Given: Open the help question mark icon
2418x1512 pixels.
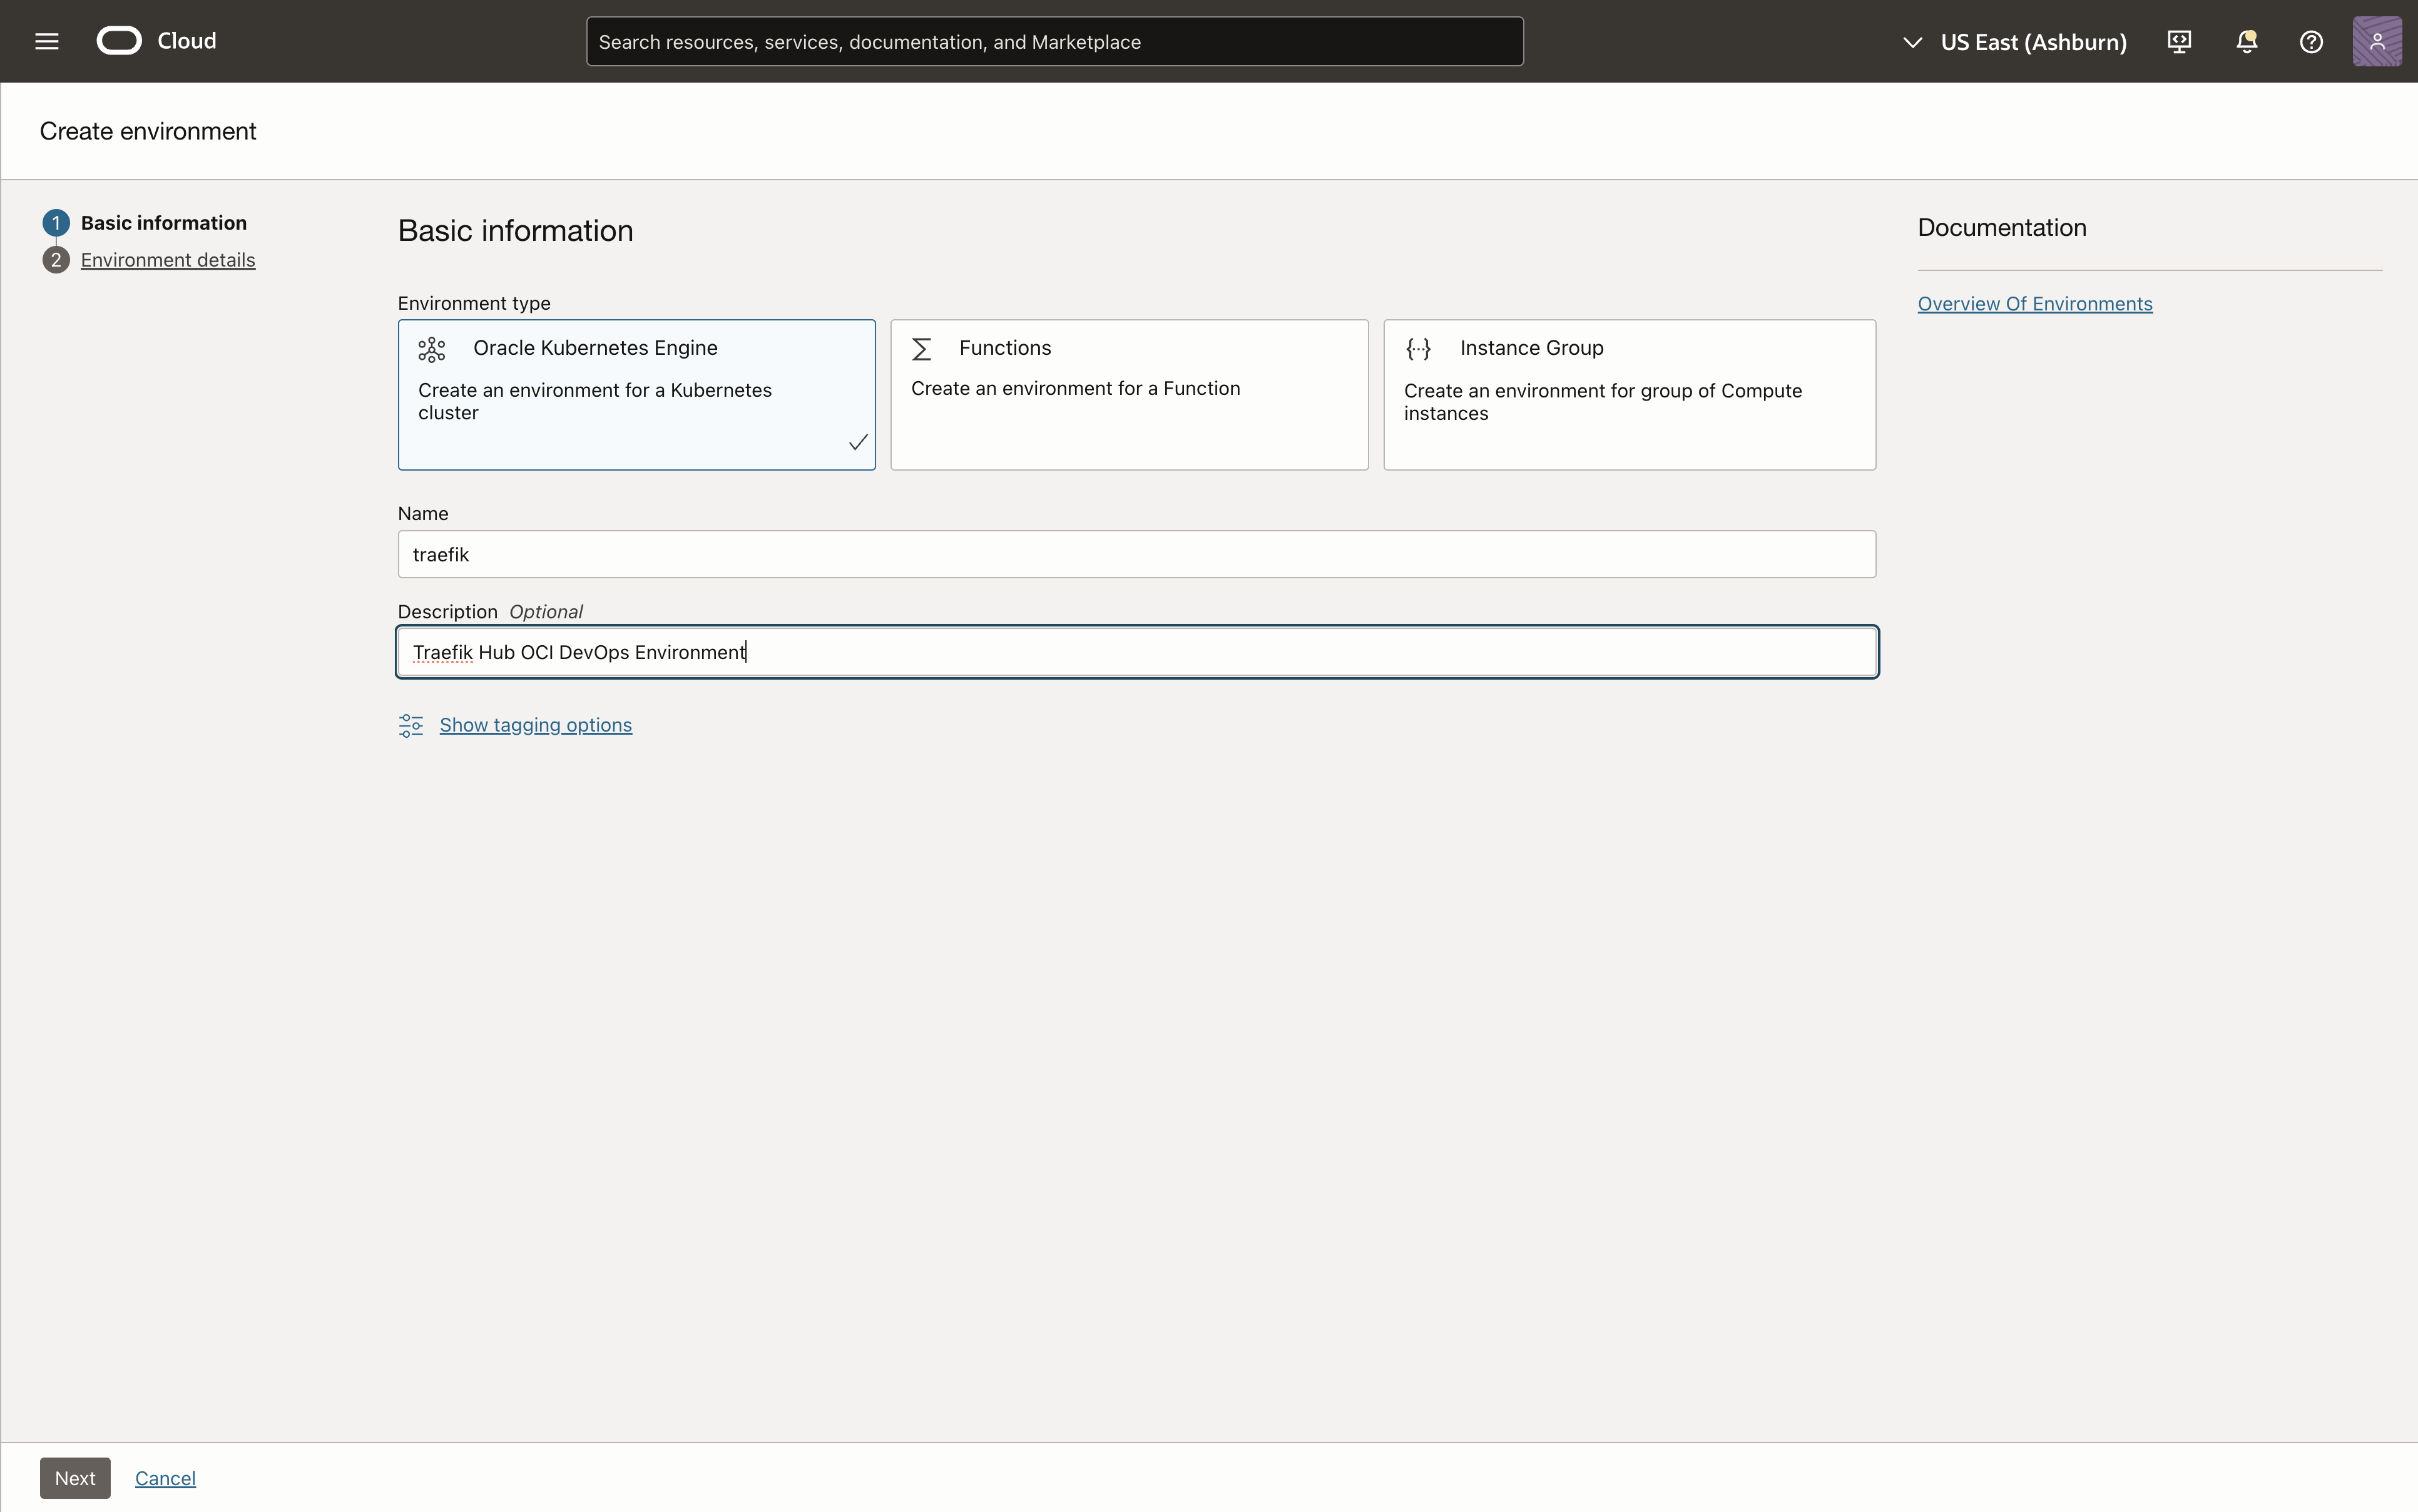Looking at the screenshot, I should click(x=2311, y=41).
